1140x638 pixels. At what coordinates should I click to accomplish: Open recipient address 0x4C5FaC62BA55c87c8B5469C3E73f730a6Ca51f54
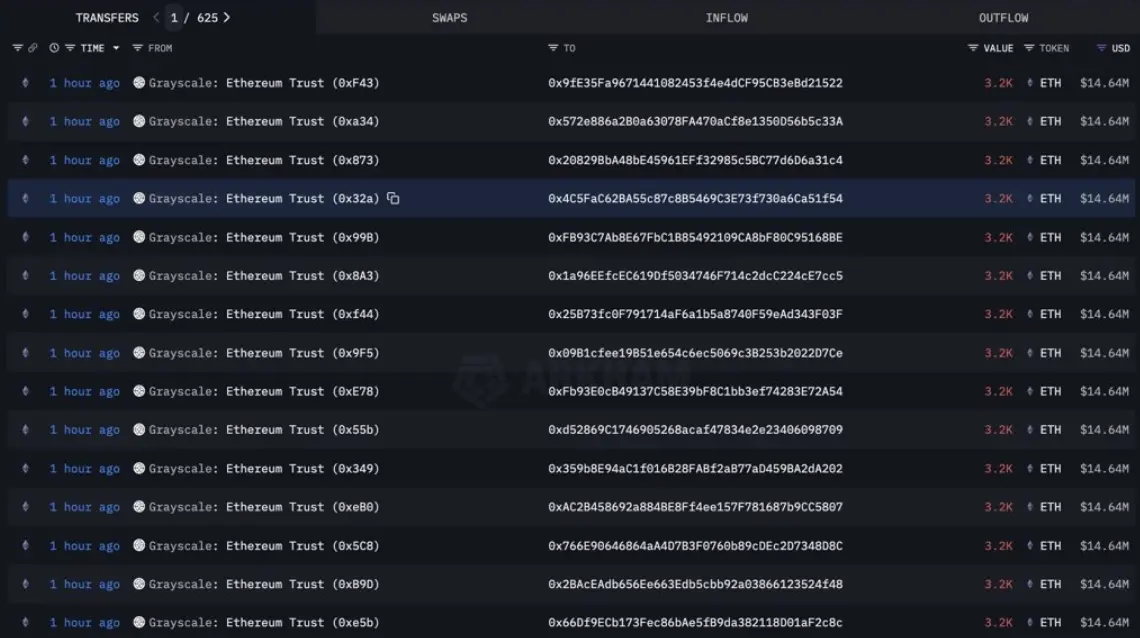pos(695,198)
